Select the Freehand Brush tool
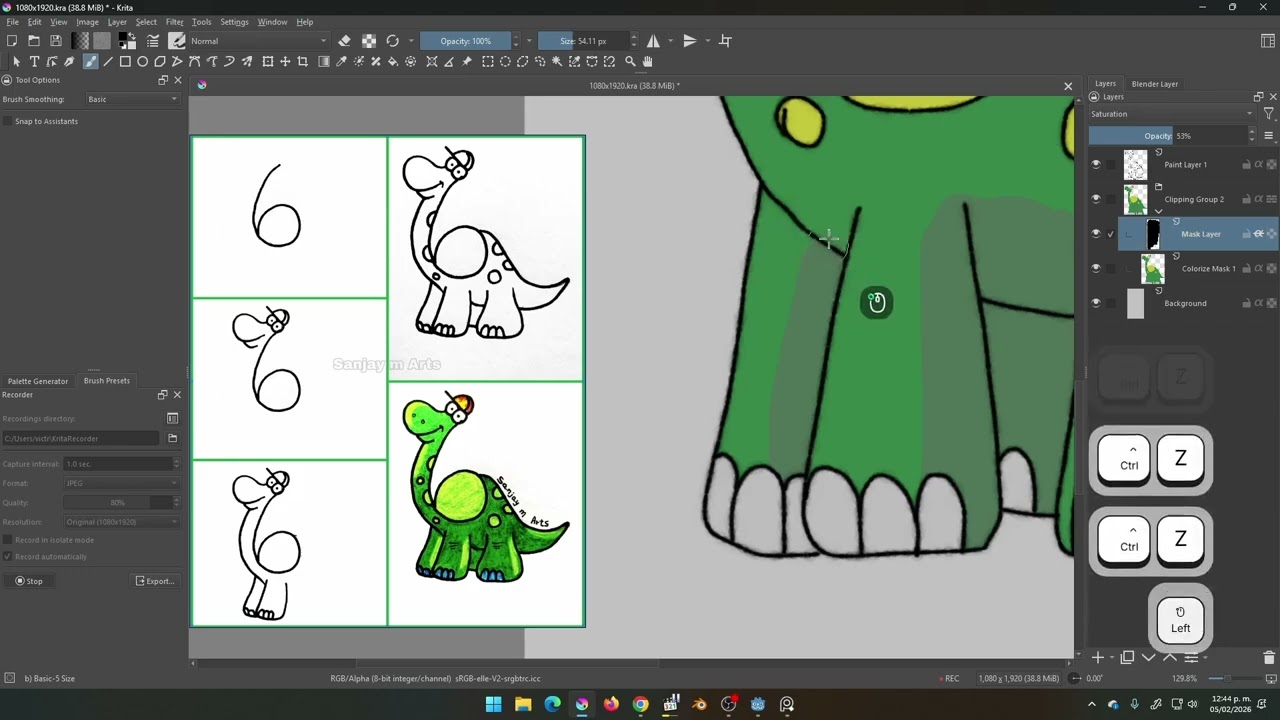The height and width of the screenshot is (720, 1280). 90,62
